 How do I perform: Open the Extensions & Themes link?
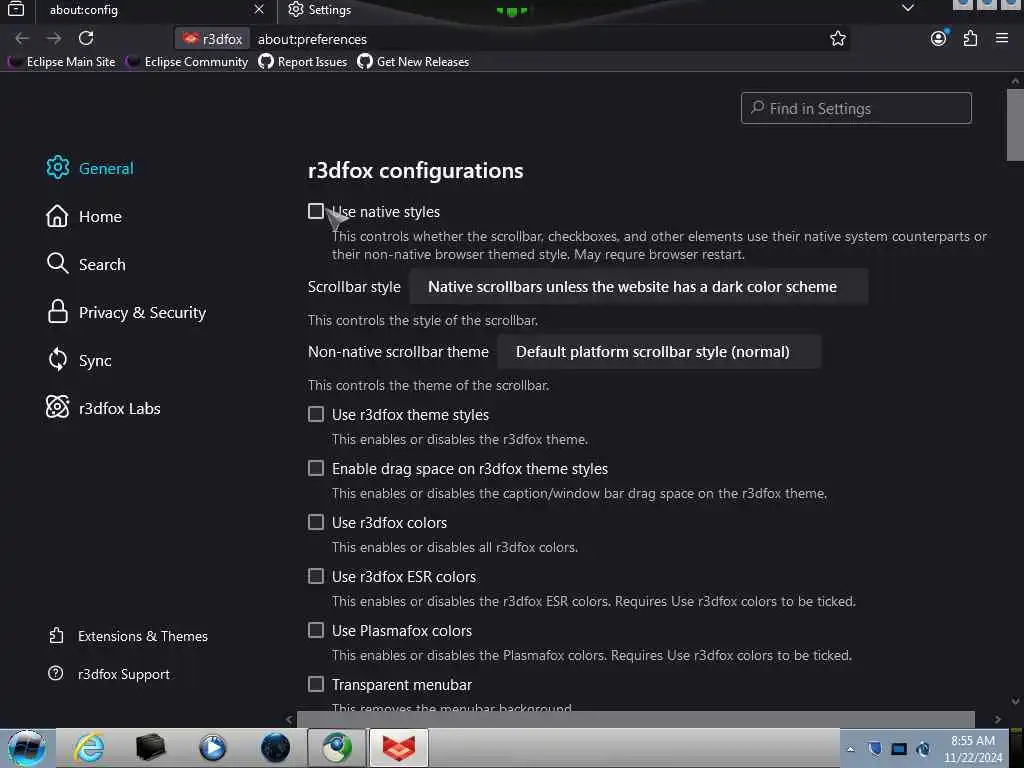click(142, 636)
